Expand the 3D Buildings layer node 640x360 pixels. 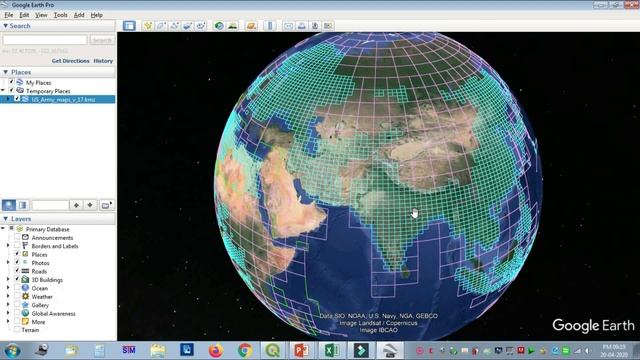tap(8, 279)
